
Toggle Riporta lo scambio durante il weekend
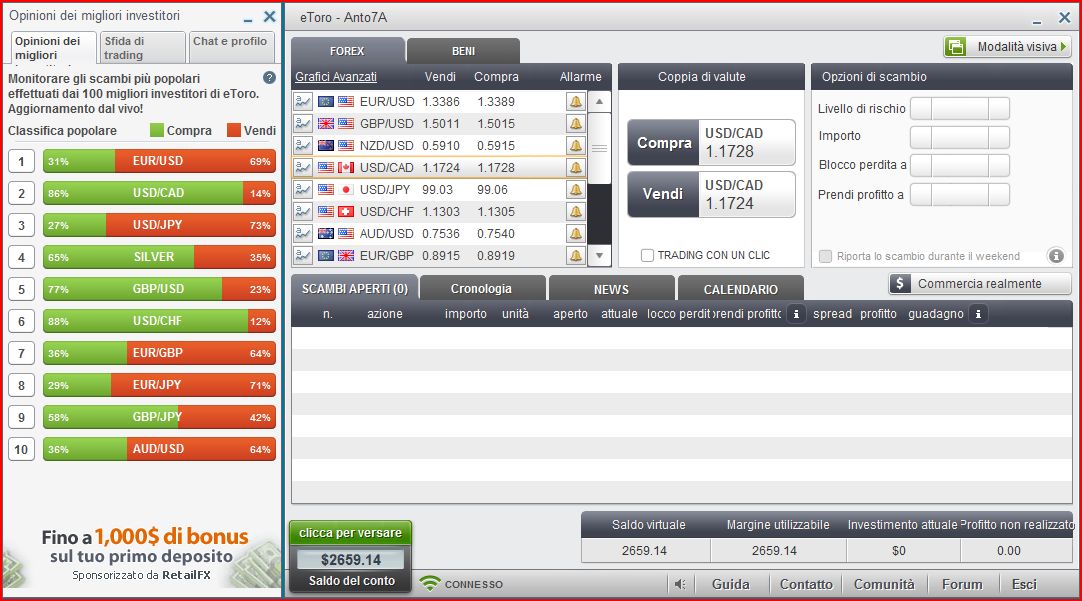point(825,256)
